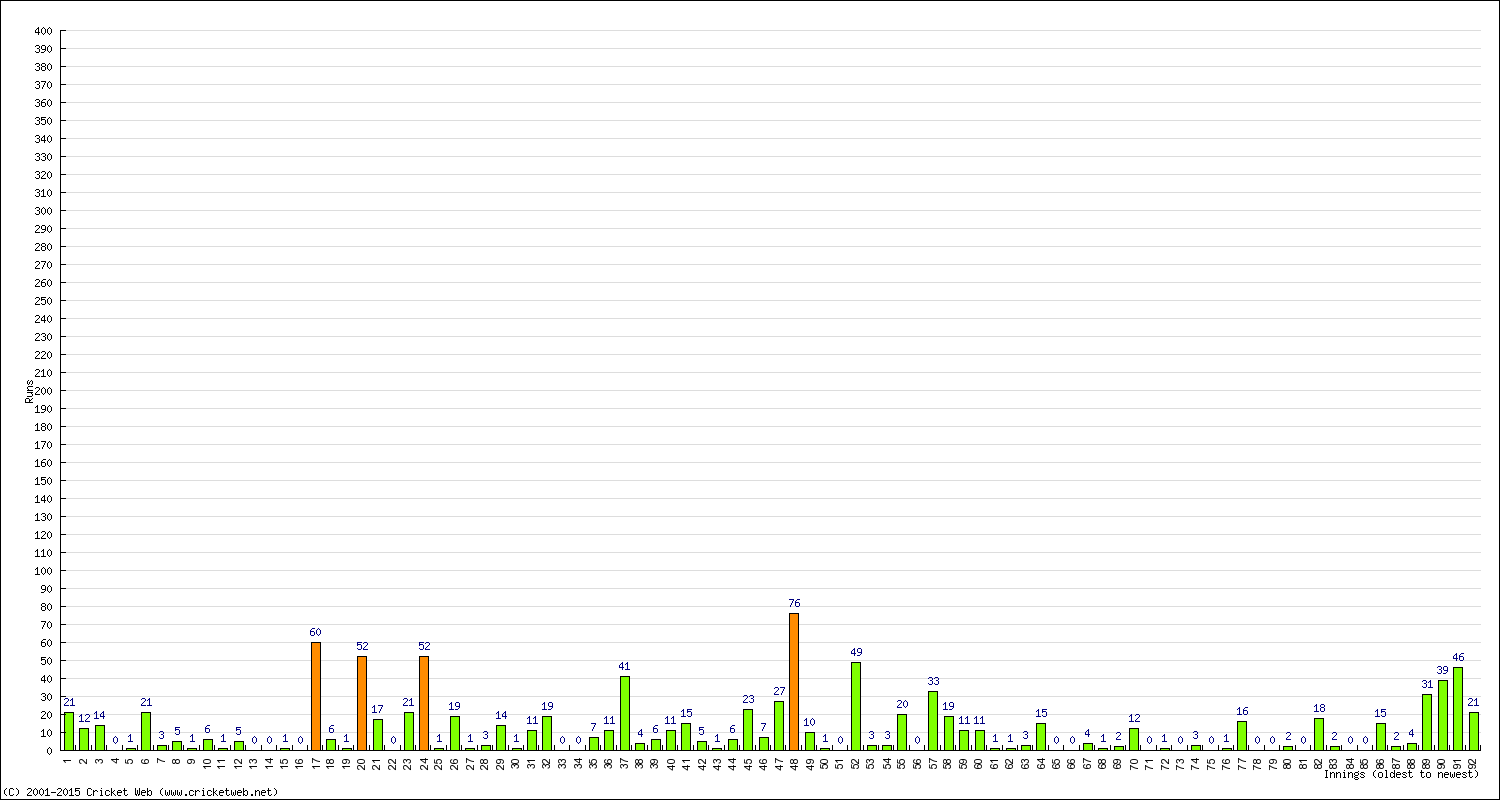Click the value label 49 above innings 52

pyautogui.click(x=856, y=653)
